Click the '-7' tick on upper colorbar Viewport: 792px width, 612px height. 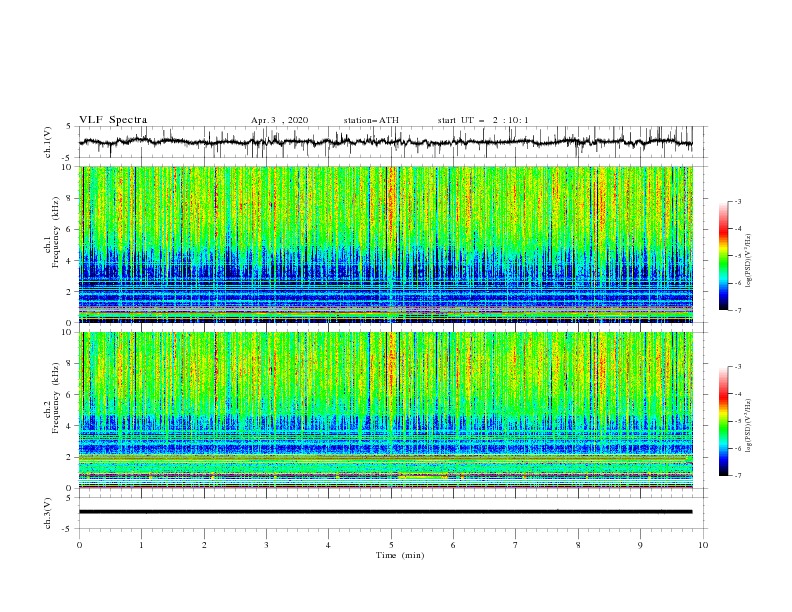(738, 310)
